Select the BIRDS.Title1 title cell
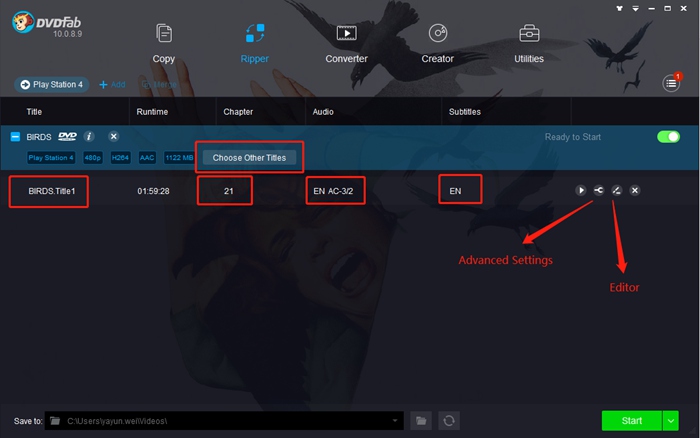 click(52, 191)
